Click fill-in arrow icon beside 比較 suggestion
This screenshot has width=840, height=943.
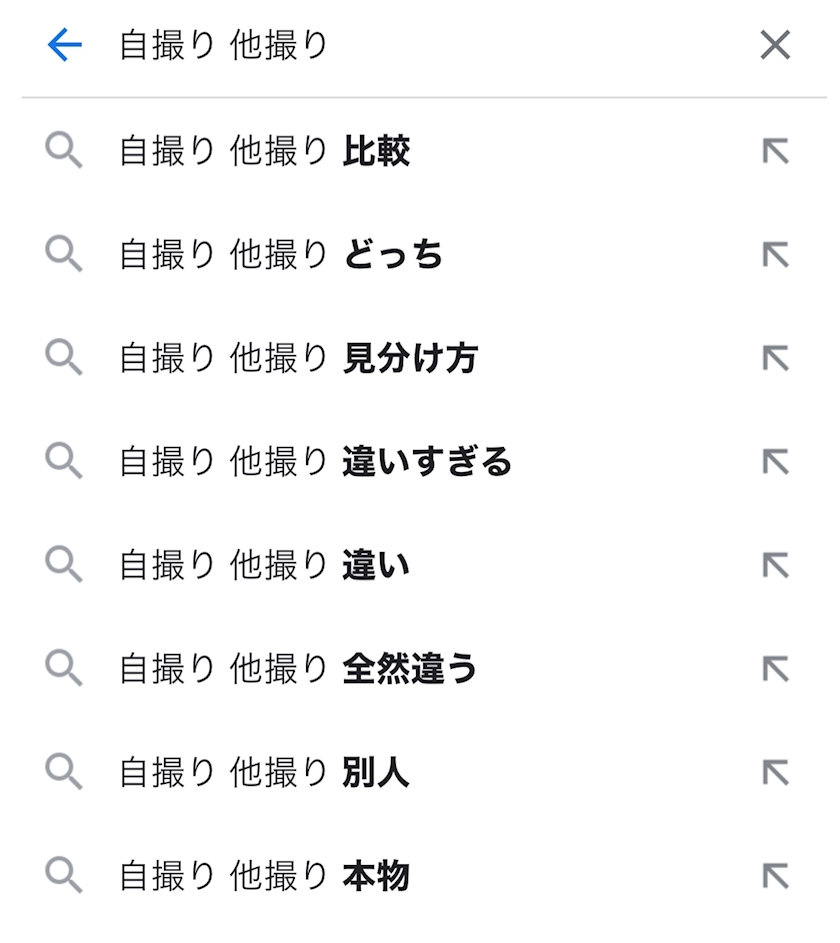775,152
